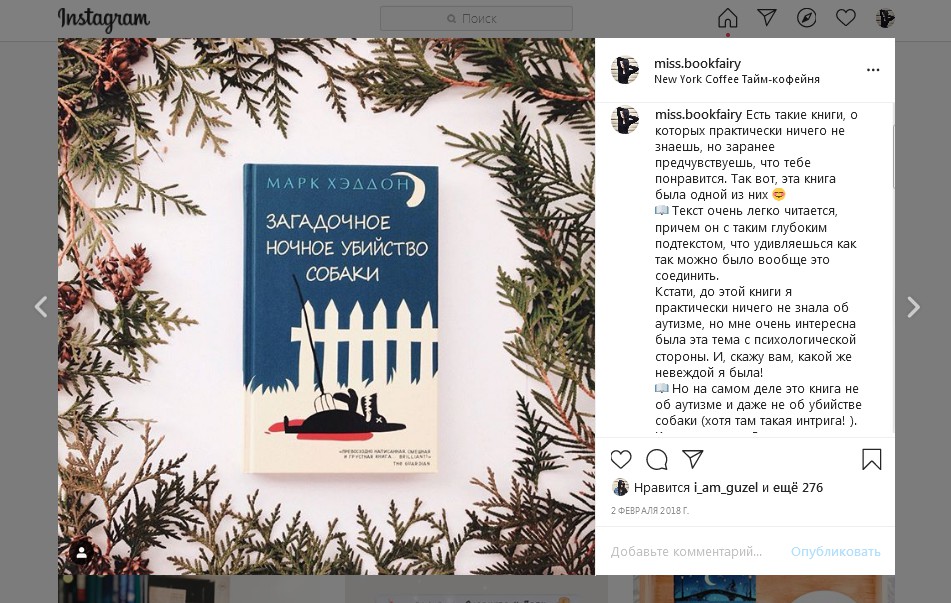Go to Instagram home feed icon
Viewport: 951px width, 603px height.
coord(727,18)
